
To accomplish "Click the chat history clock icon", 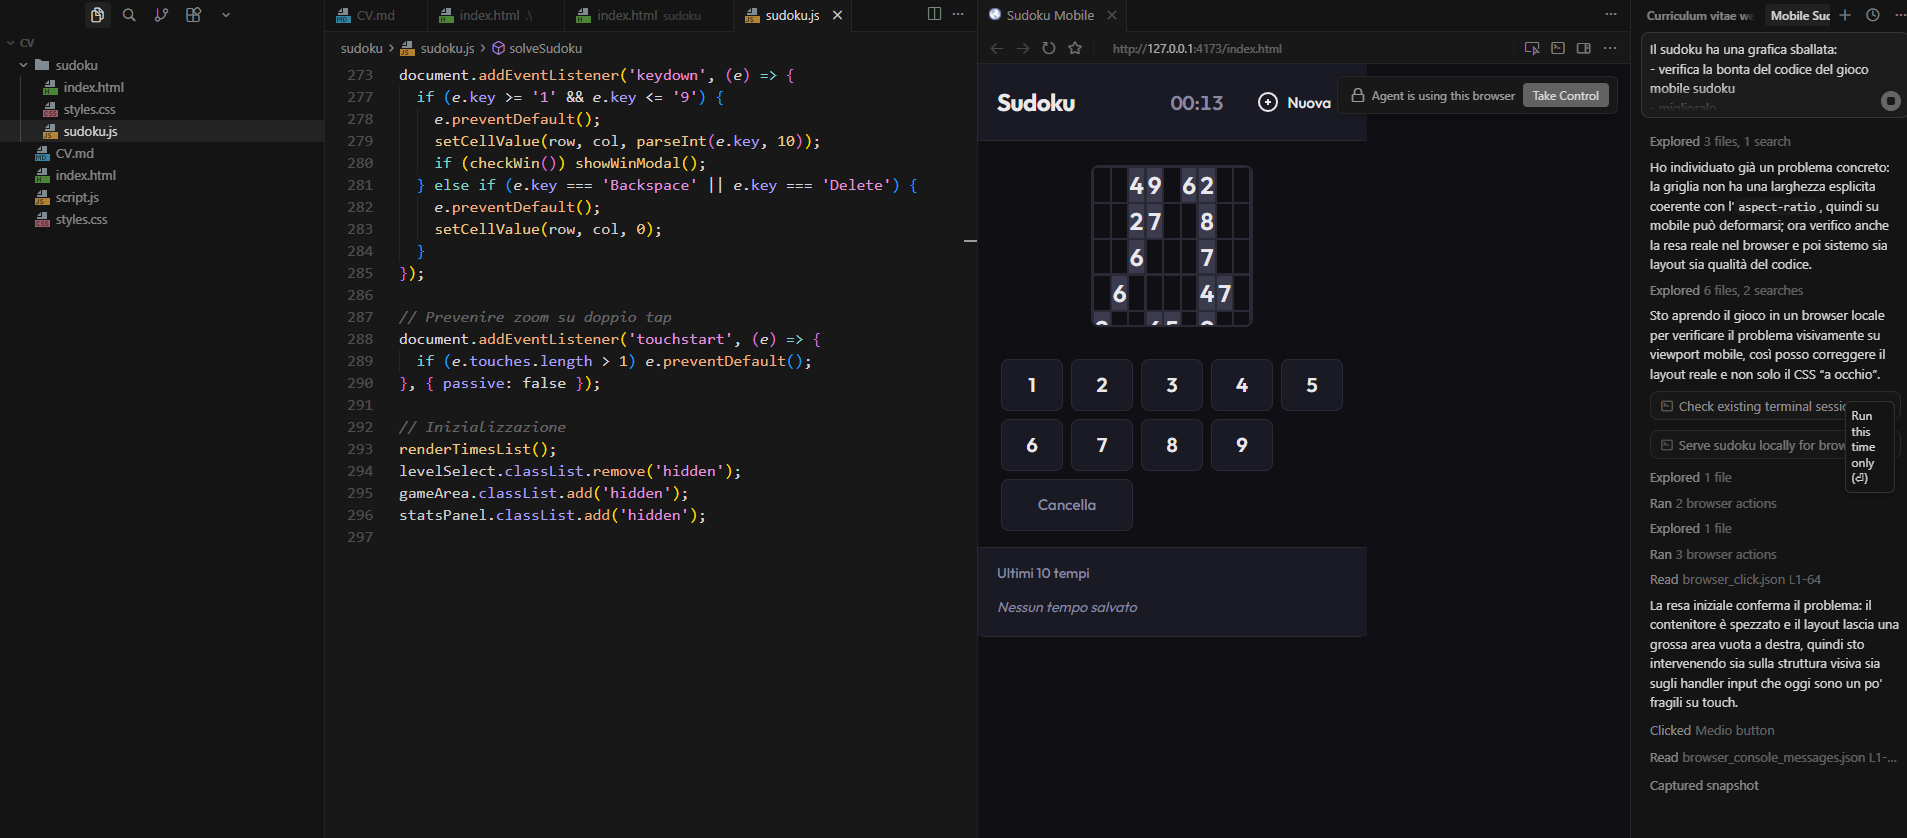I will coord(1873,15).
